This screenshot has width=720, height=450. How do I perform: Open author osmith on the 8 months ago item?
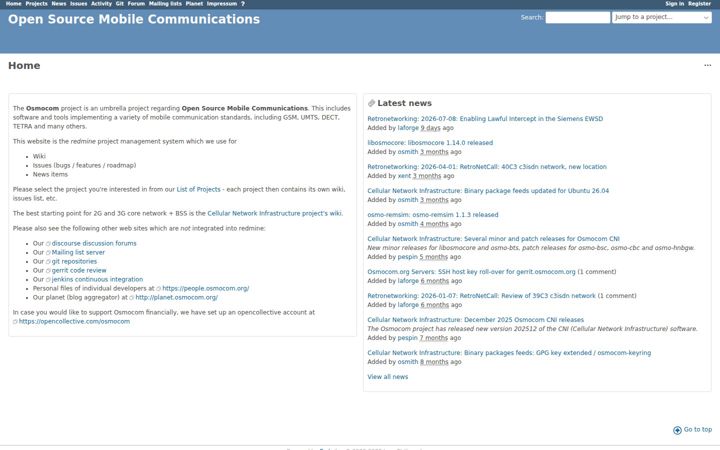[408, 362]
